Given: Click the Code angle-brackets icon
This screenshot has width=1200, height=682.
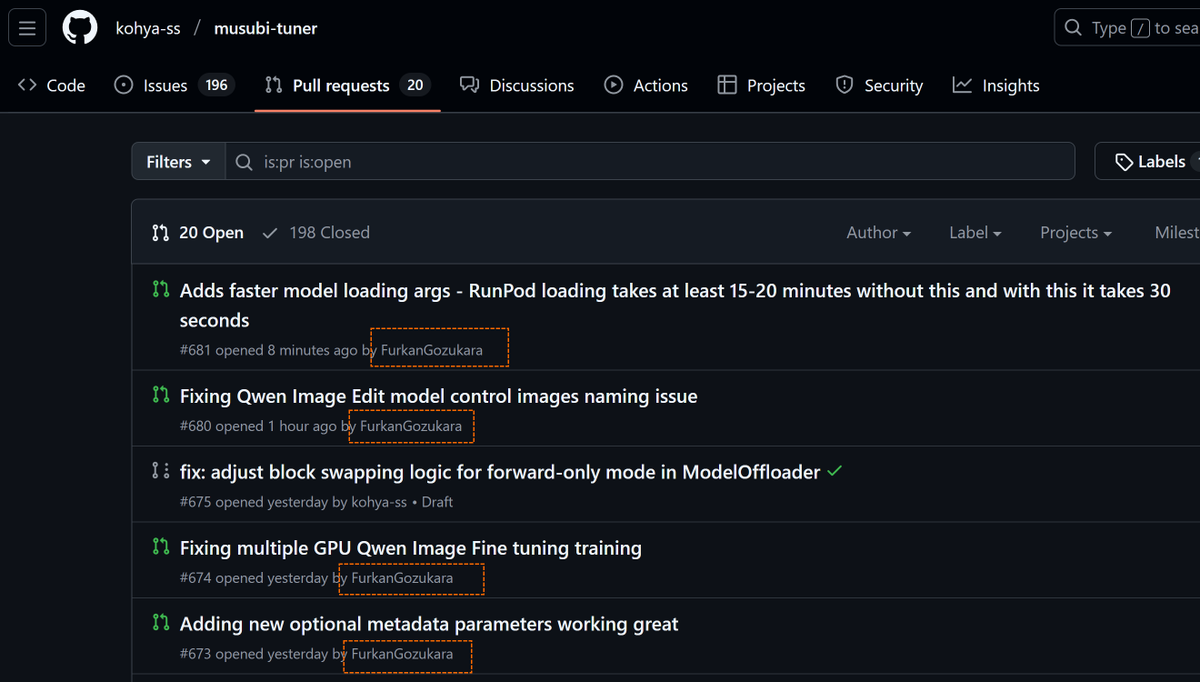Looking at the screenshot, I should coord(26,85).
